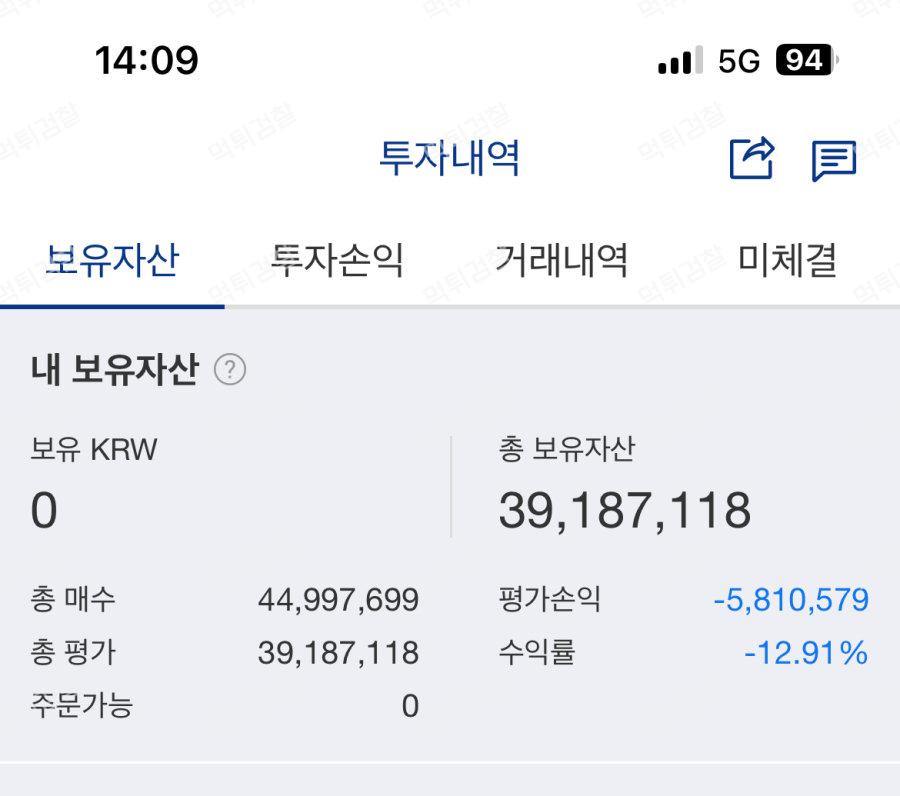Tap the battery indicator showing 94
The image size is (900, 796).
click(x=805, y=61)
